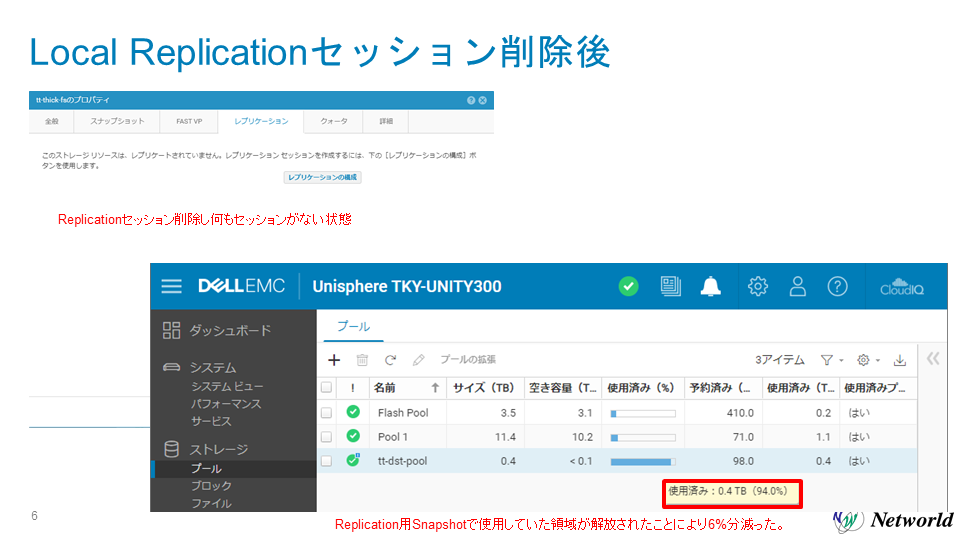
Task: Switch to the 詳細 tab
Action: 386,121
